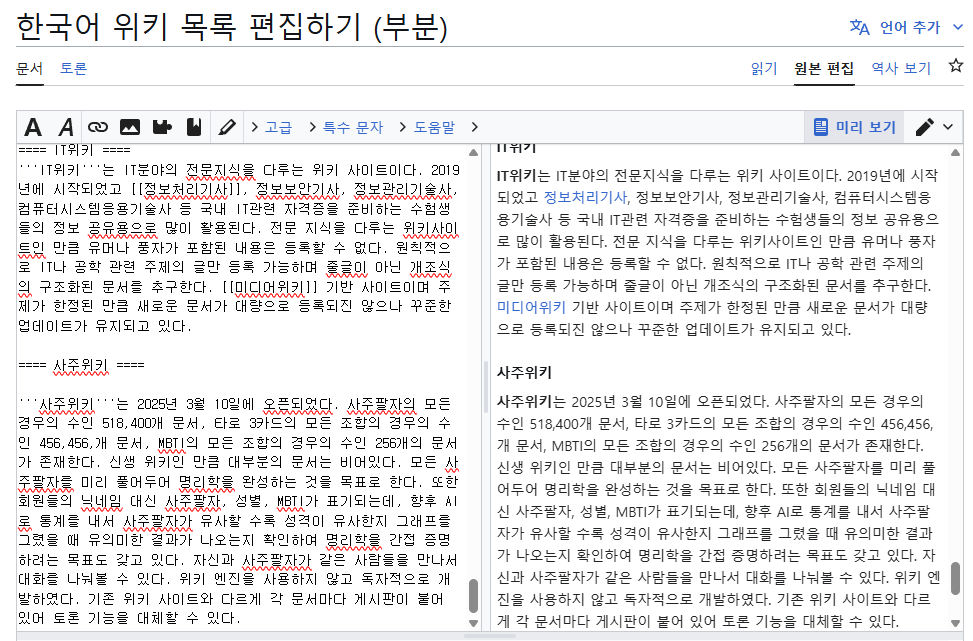Click bold IT위키 at preview paragraph start
Screen dimensions: 973x641
(516, 176)
